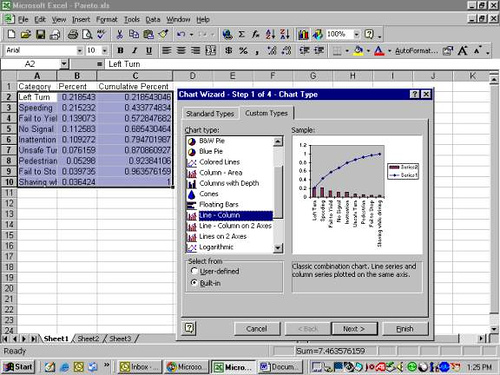Click the Align Left icon

[166, 51]
